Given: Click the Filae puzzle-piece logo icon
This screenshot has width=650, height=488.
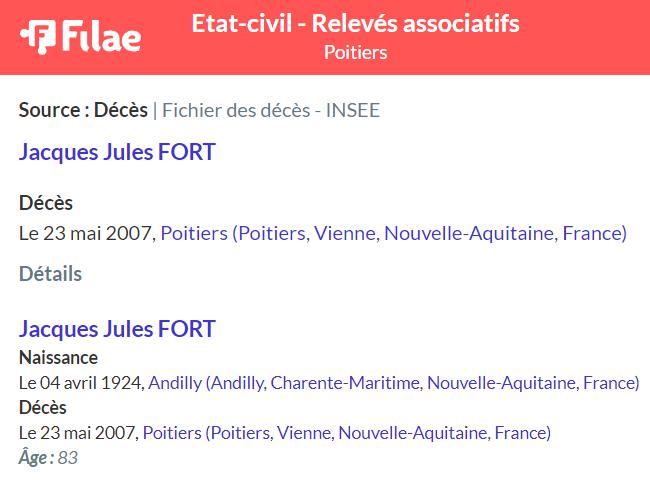Looking at the screenshot, I should [x=38, y=37].
